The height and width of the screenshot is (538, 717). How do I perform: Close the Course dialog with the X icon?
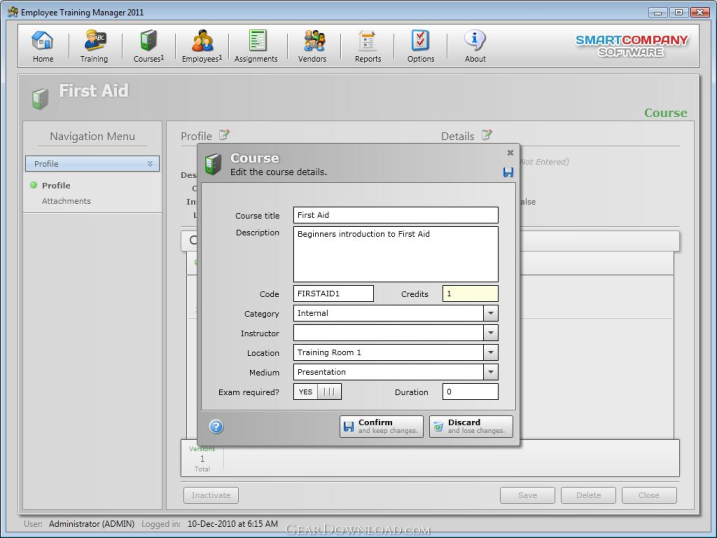[x=510, y=153]
